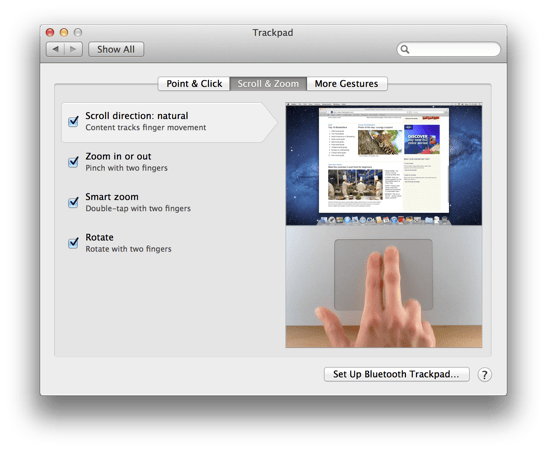Select the 'Scroll direction: natural' label
Screen dimensions: 547x451
click(137, 115)
